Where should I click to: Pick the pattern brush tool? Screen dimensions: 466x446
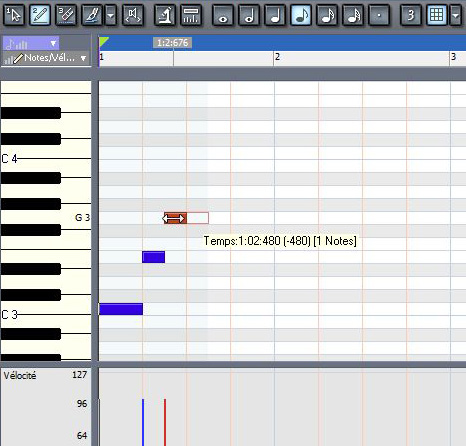pyautogui.click(x=92, y=15)
